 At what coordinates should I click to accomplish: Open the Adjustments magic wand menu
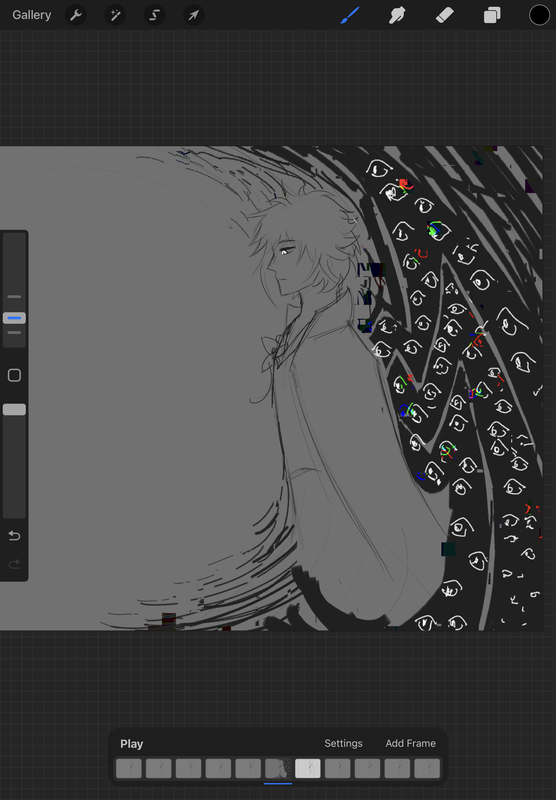click(x=115, y=15)
